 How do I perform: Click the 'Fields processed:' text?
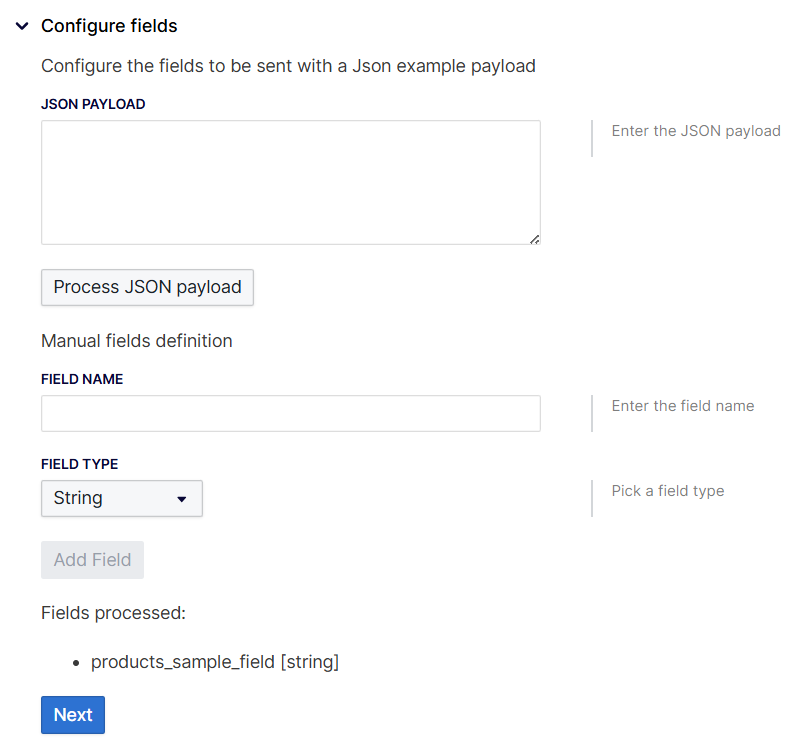tap(113, 612)
